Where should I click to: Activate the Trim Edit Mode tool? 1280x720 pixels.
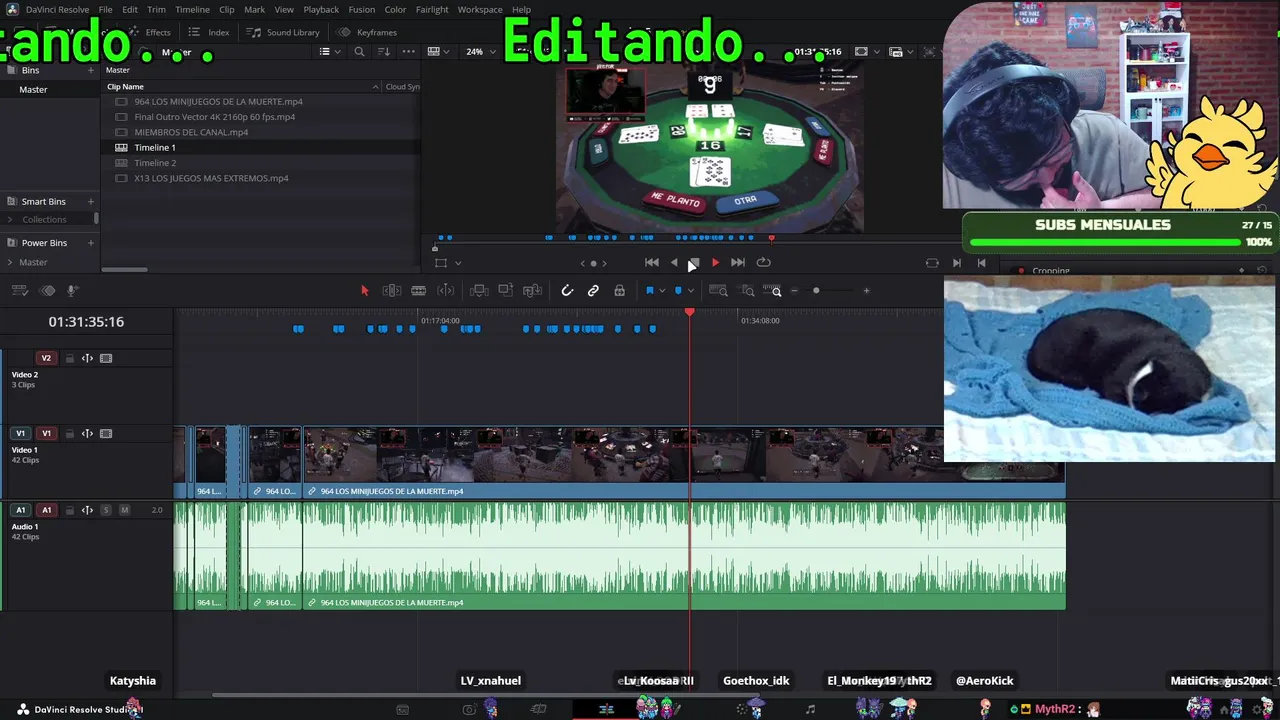[x=392, y=291]
